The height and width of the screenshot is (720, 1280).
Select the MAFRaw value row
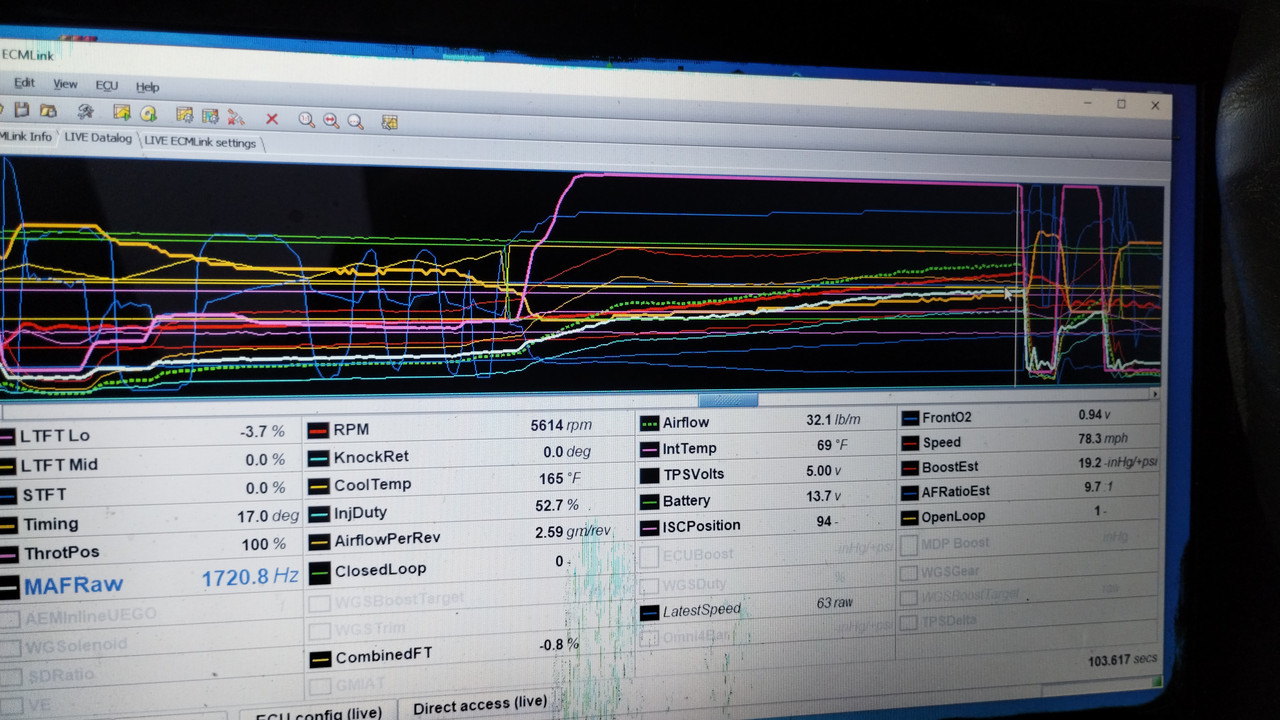click(150, 583)
